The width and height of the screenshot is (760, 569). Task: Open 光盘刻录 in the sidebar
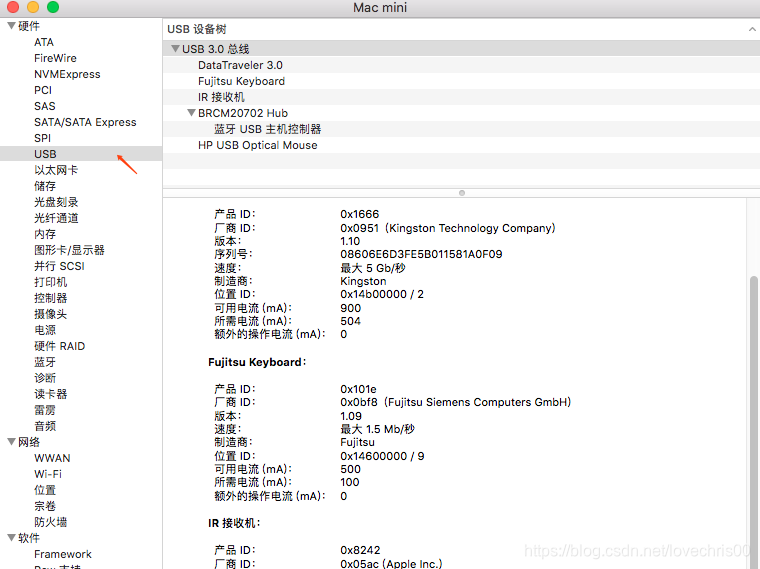[x=56, y=202]
